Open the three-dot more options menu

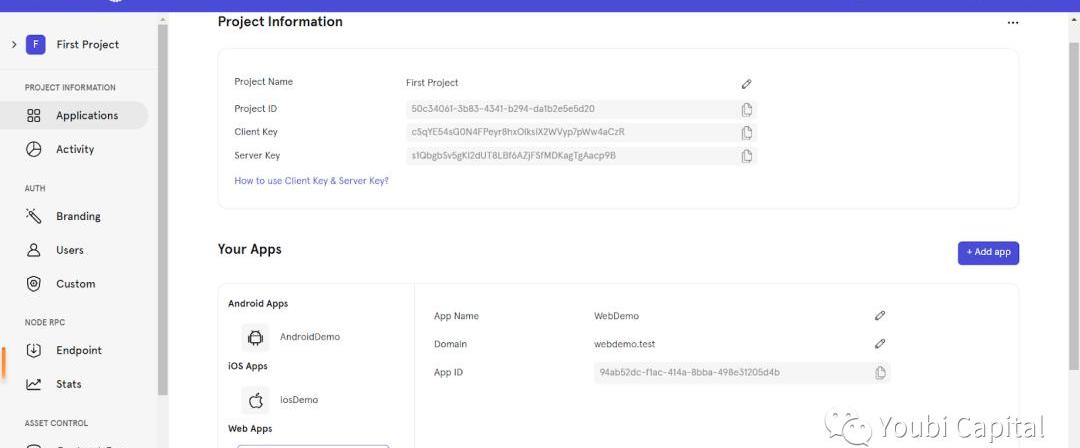click(x=1012, y=23)
